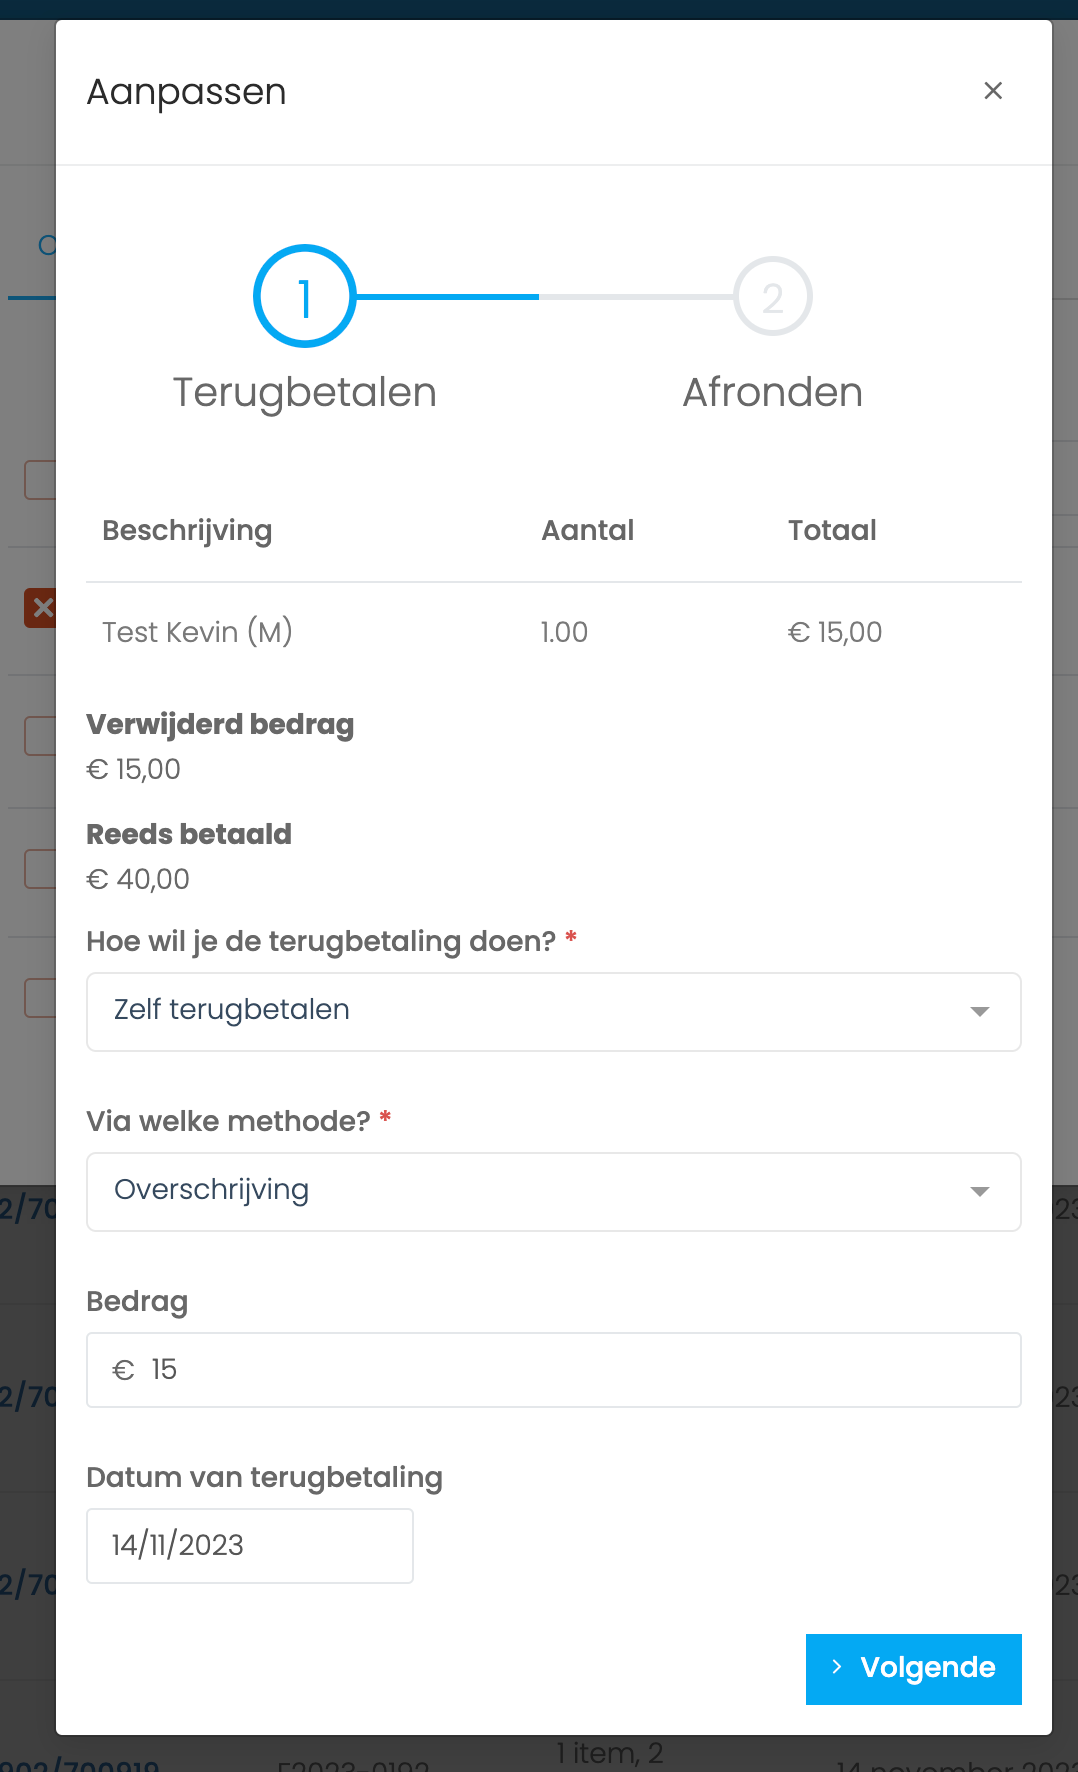Click the Bedrag amount input field
The height and width of the screenshot is (1772, 1078).
[x=554, y=1370]
